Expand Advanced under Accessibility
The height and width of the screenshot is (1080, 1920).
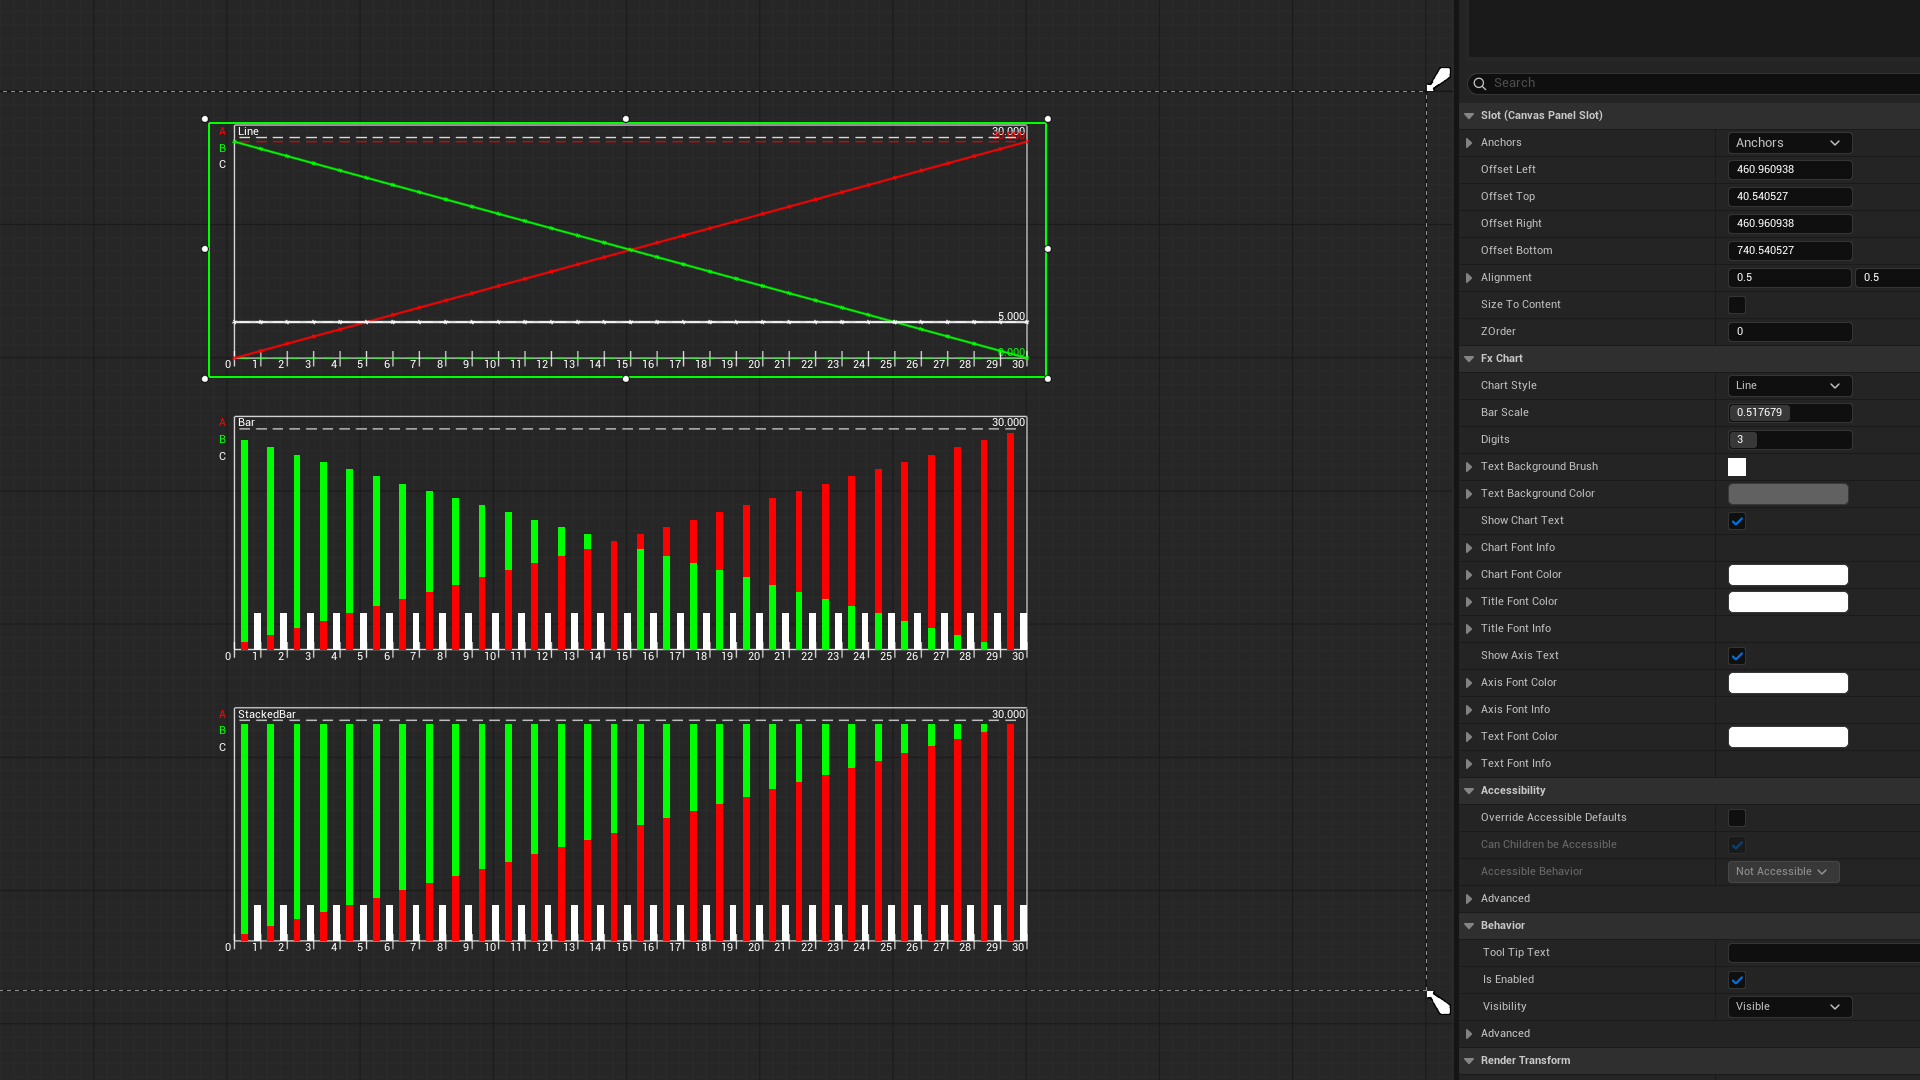point(1469,899)
